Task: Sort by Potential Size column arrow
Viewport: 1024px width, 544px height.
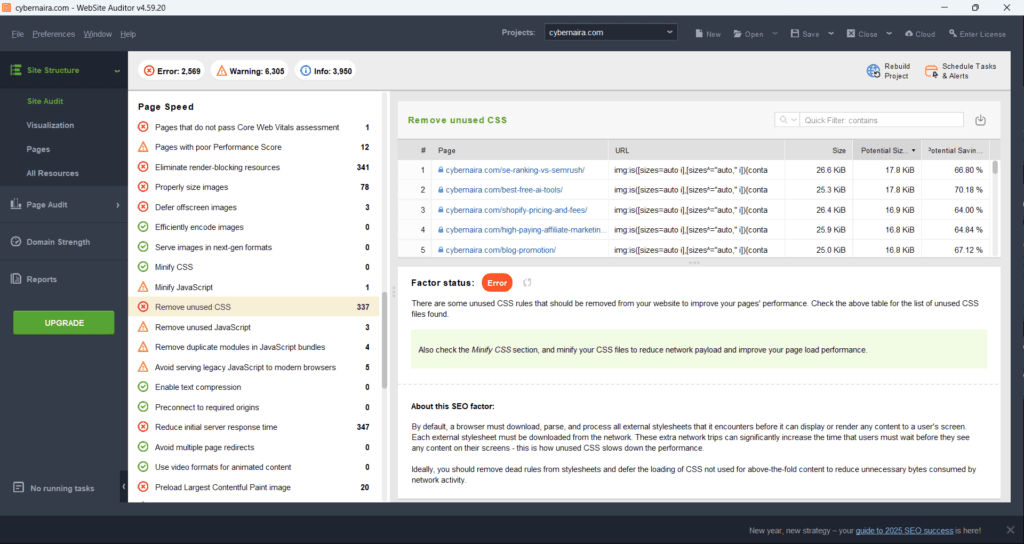Action: pyautogui.click(x=913, y=150)
